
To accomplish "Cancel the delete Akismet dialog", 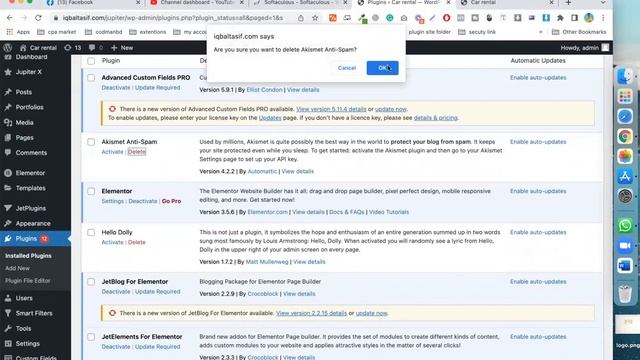I will point(347,68).
